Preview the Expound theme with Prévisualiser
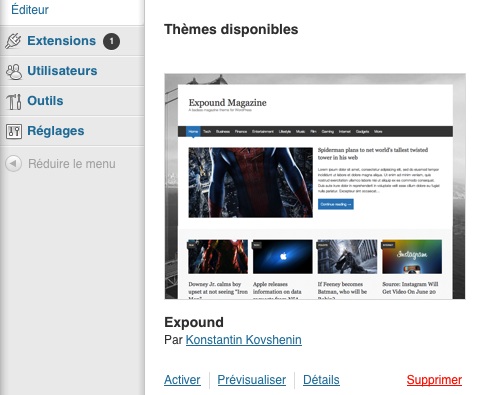This screenshot has height=395, width=481. point(252,380)
